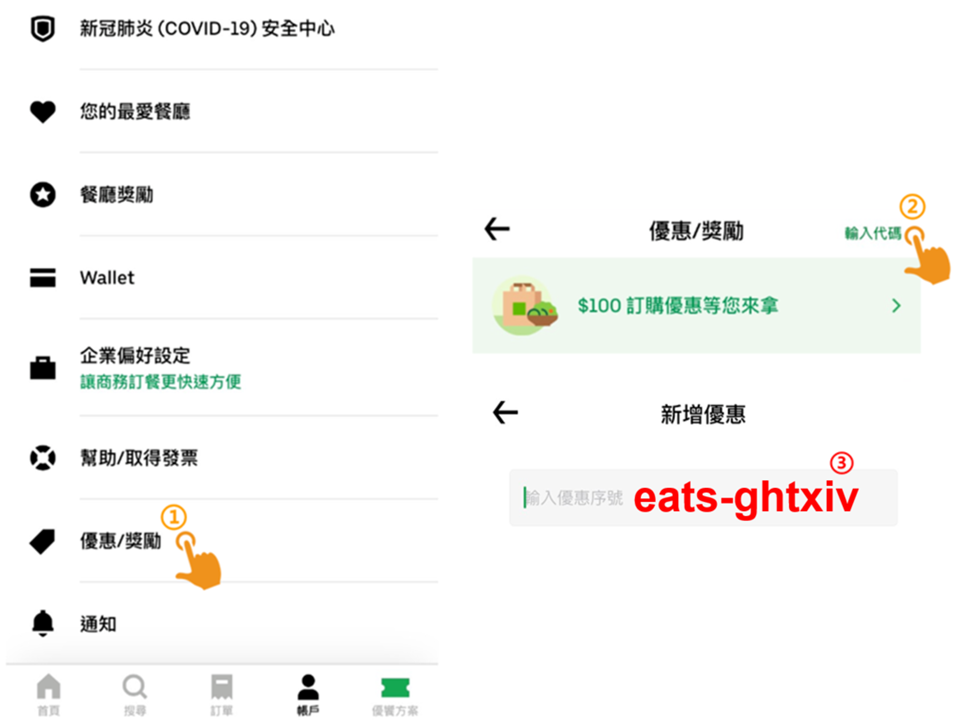Open Wallet via the card icon

pyautogui.click(x=43, y=278)
